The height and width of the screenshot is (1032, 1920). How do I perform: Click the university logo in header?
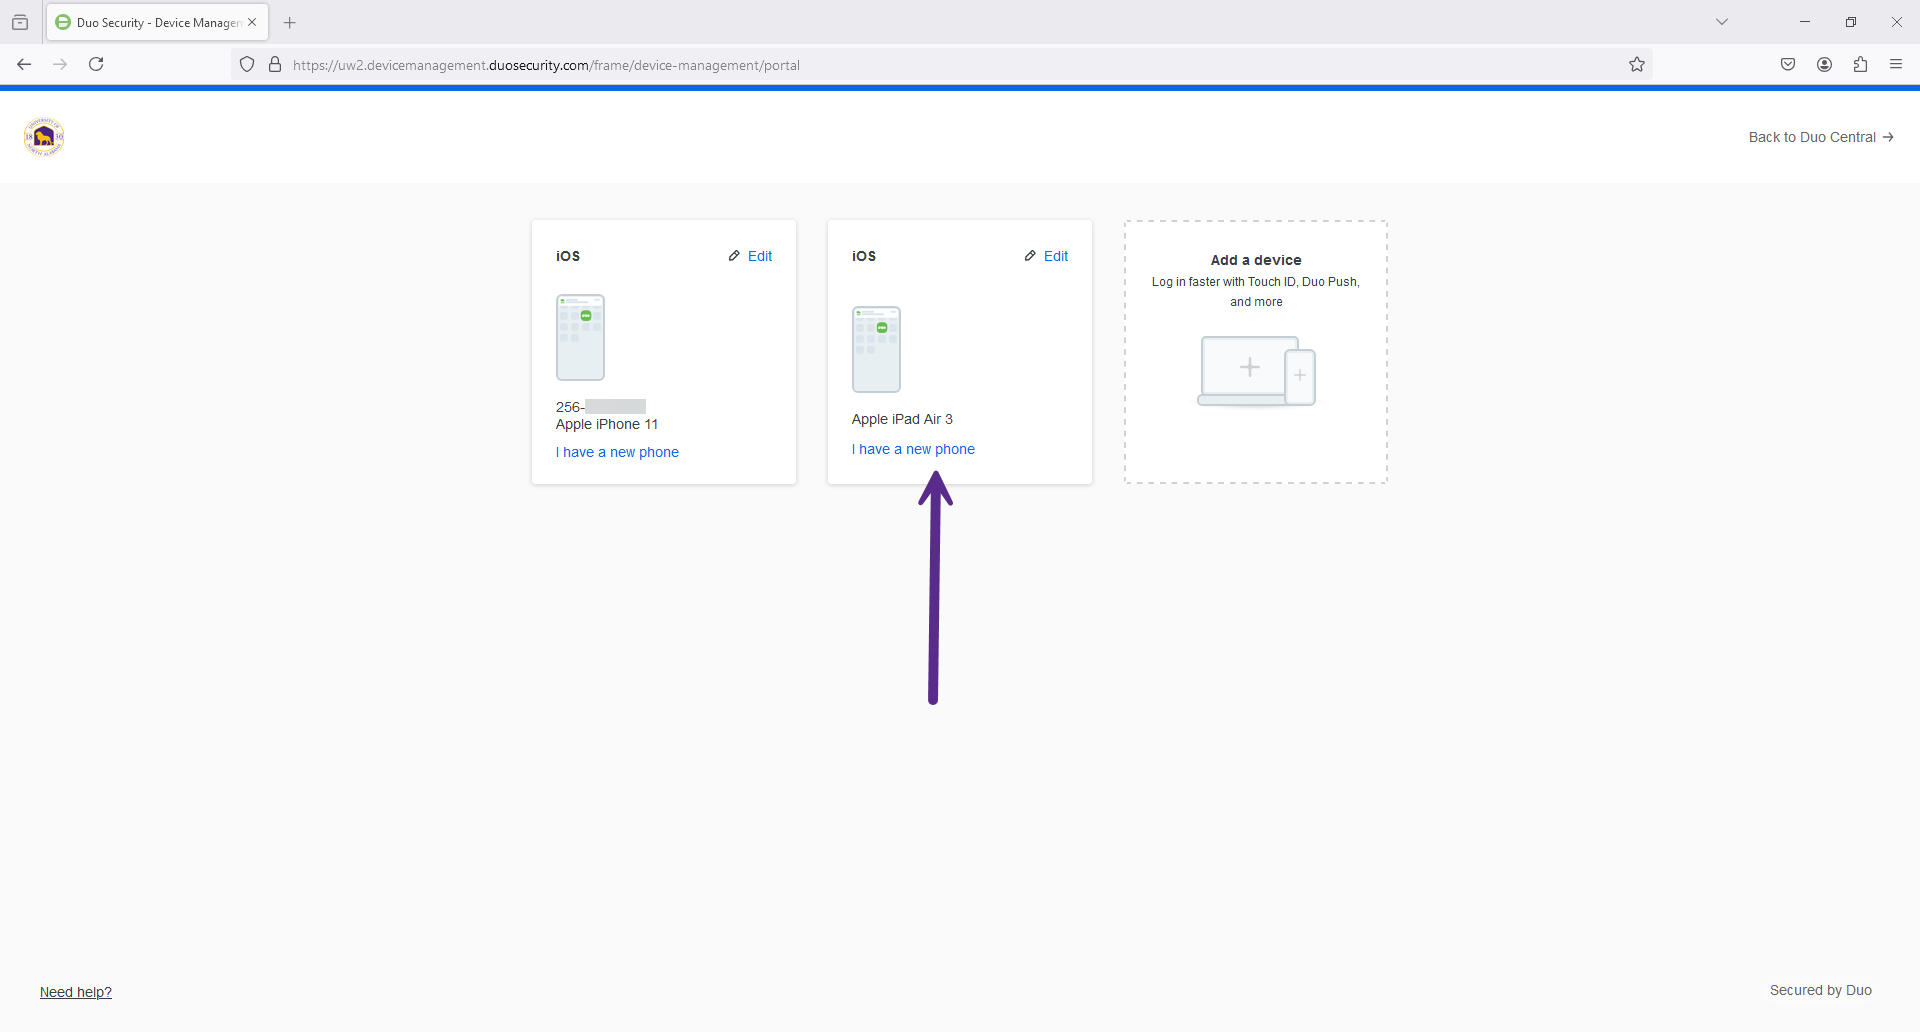[x=44, y=137]
